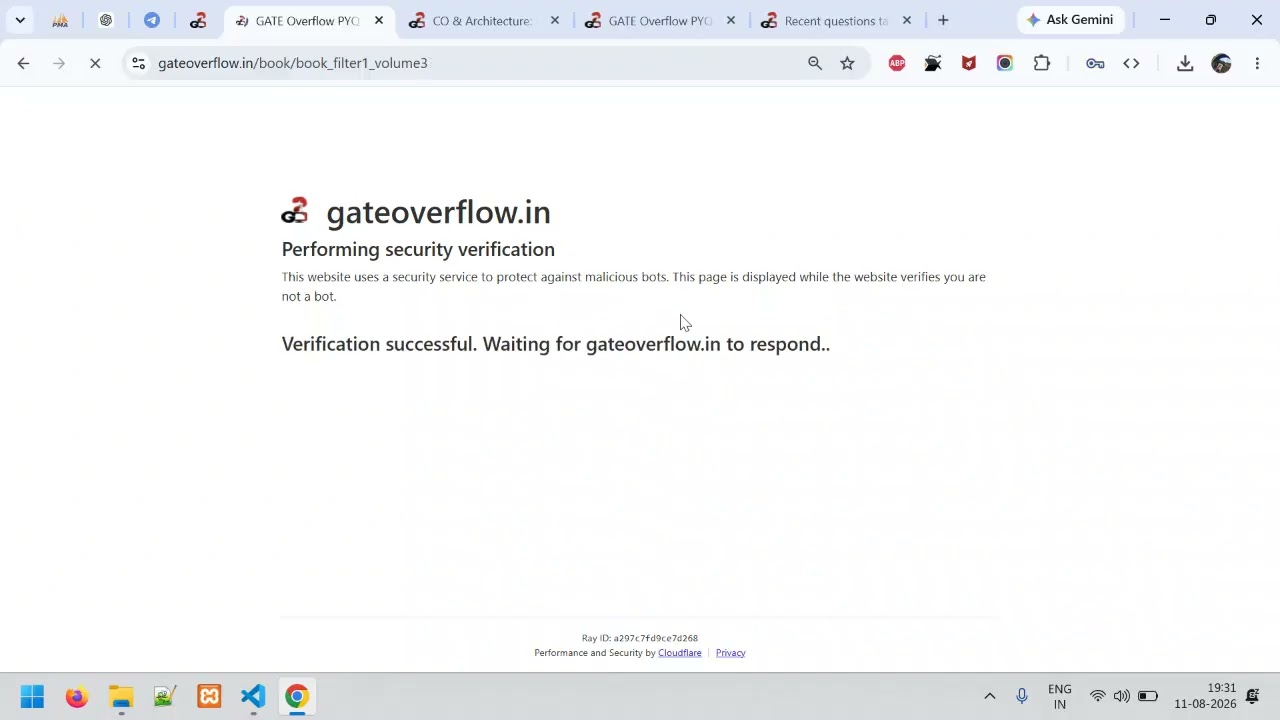The image size is (1280, 720).
Task: Open a new browser tab
Action: click(943, 20)
